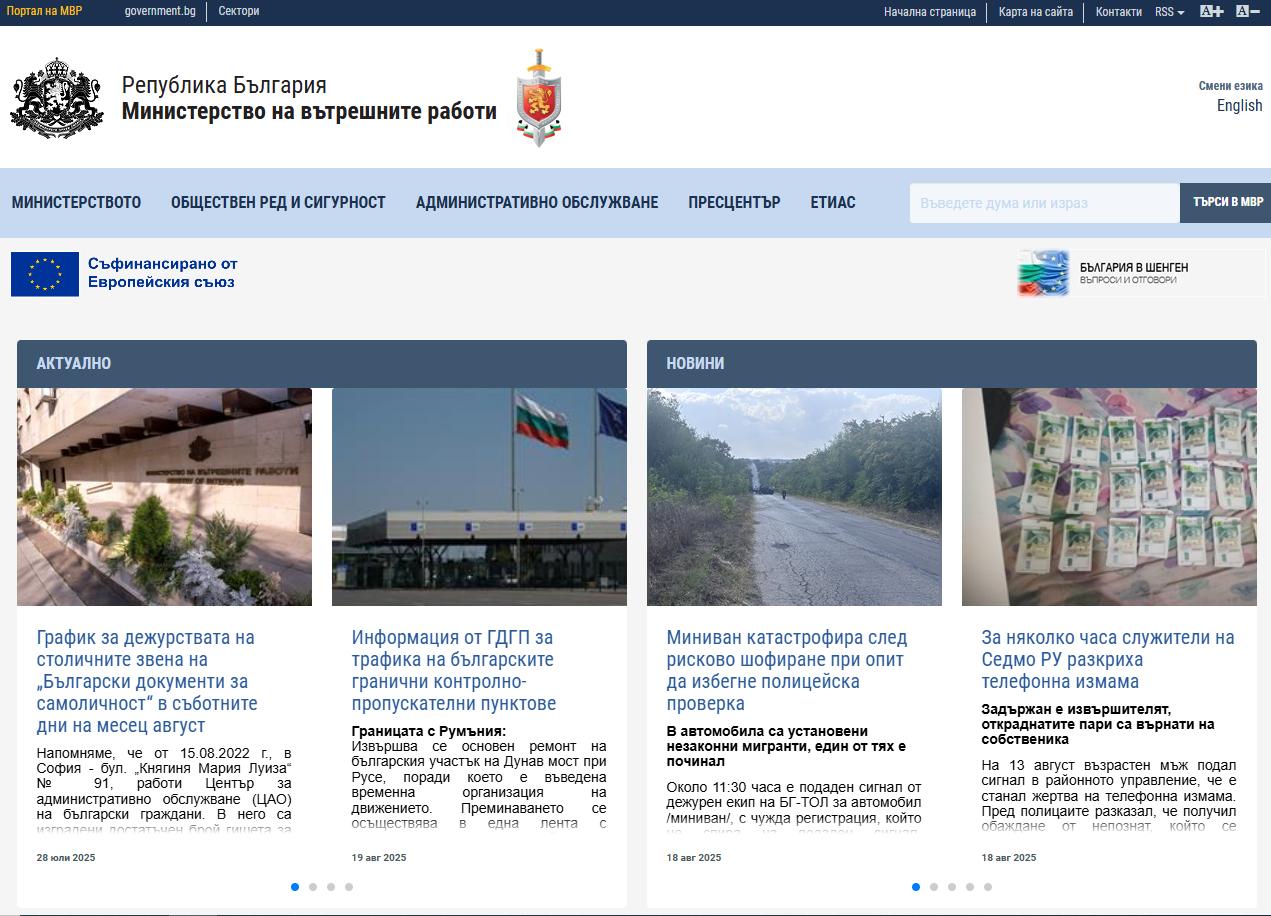
Task: Select fourth Актуално carousel dot
Action: [349, 887]
